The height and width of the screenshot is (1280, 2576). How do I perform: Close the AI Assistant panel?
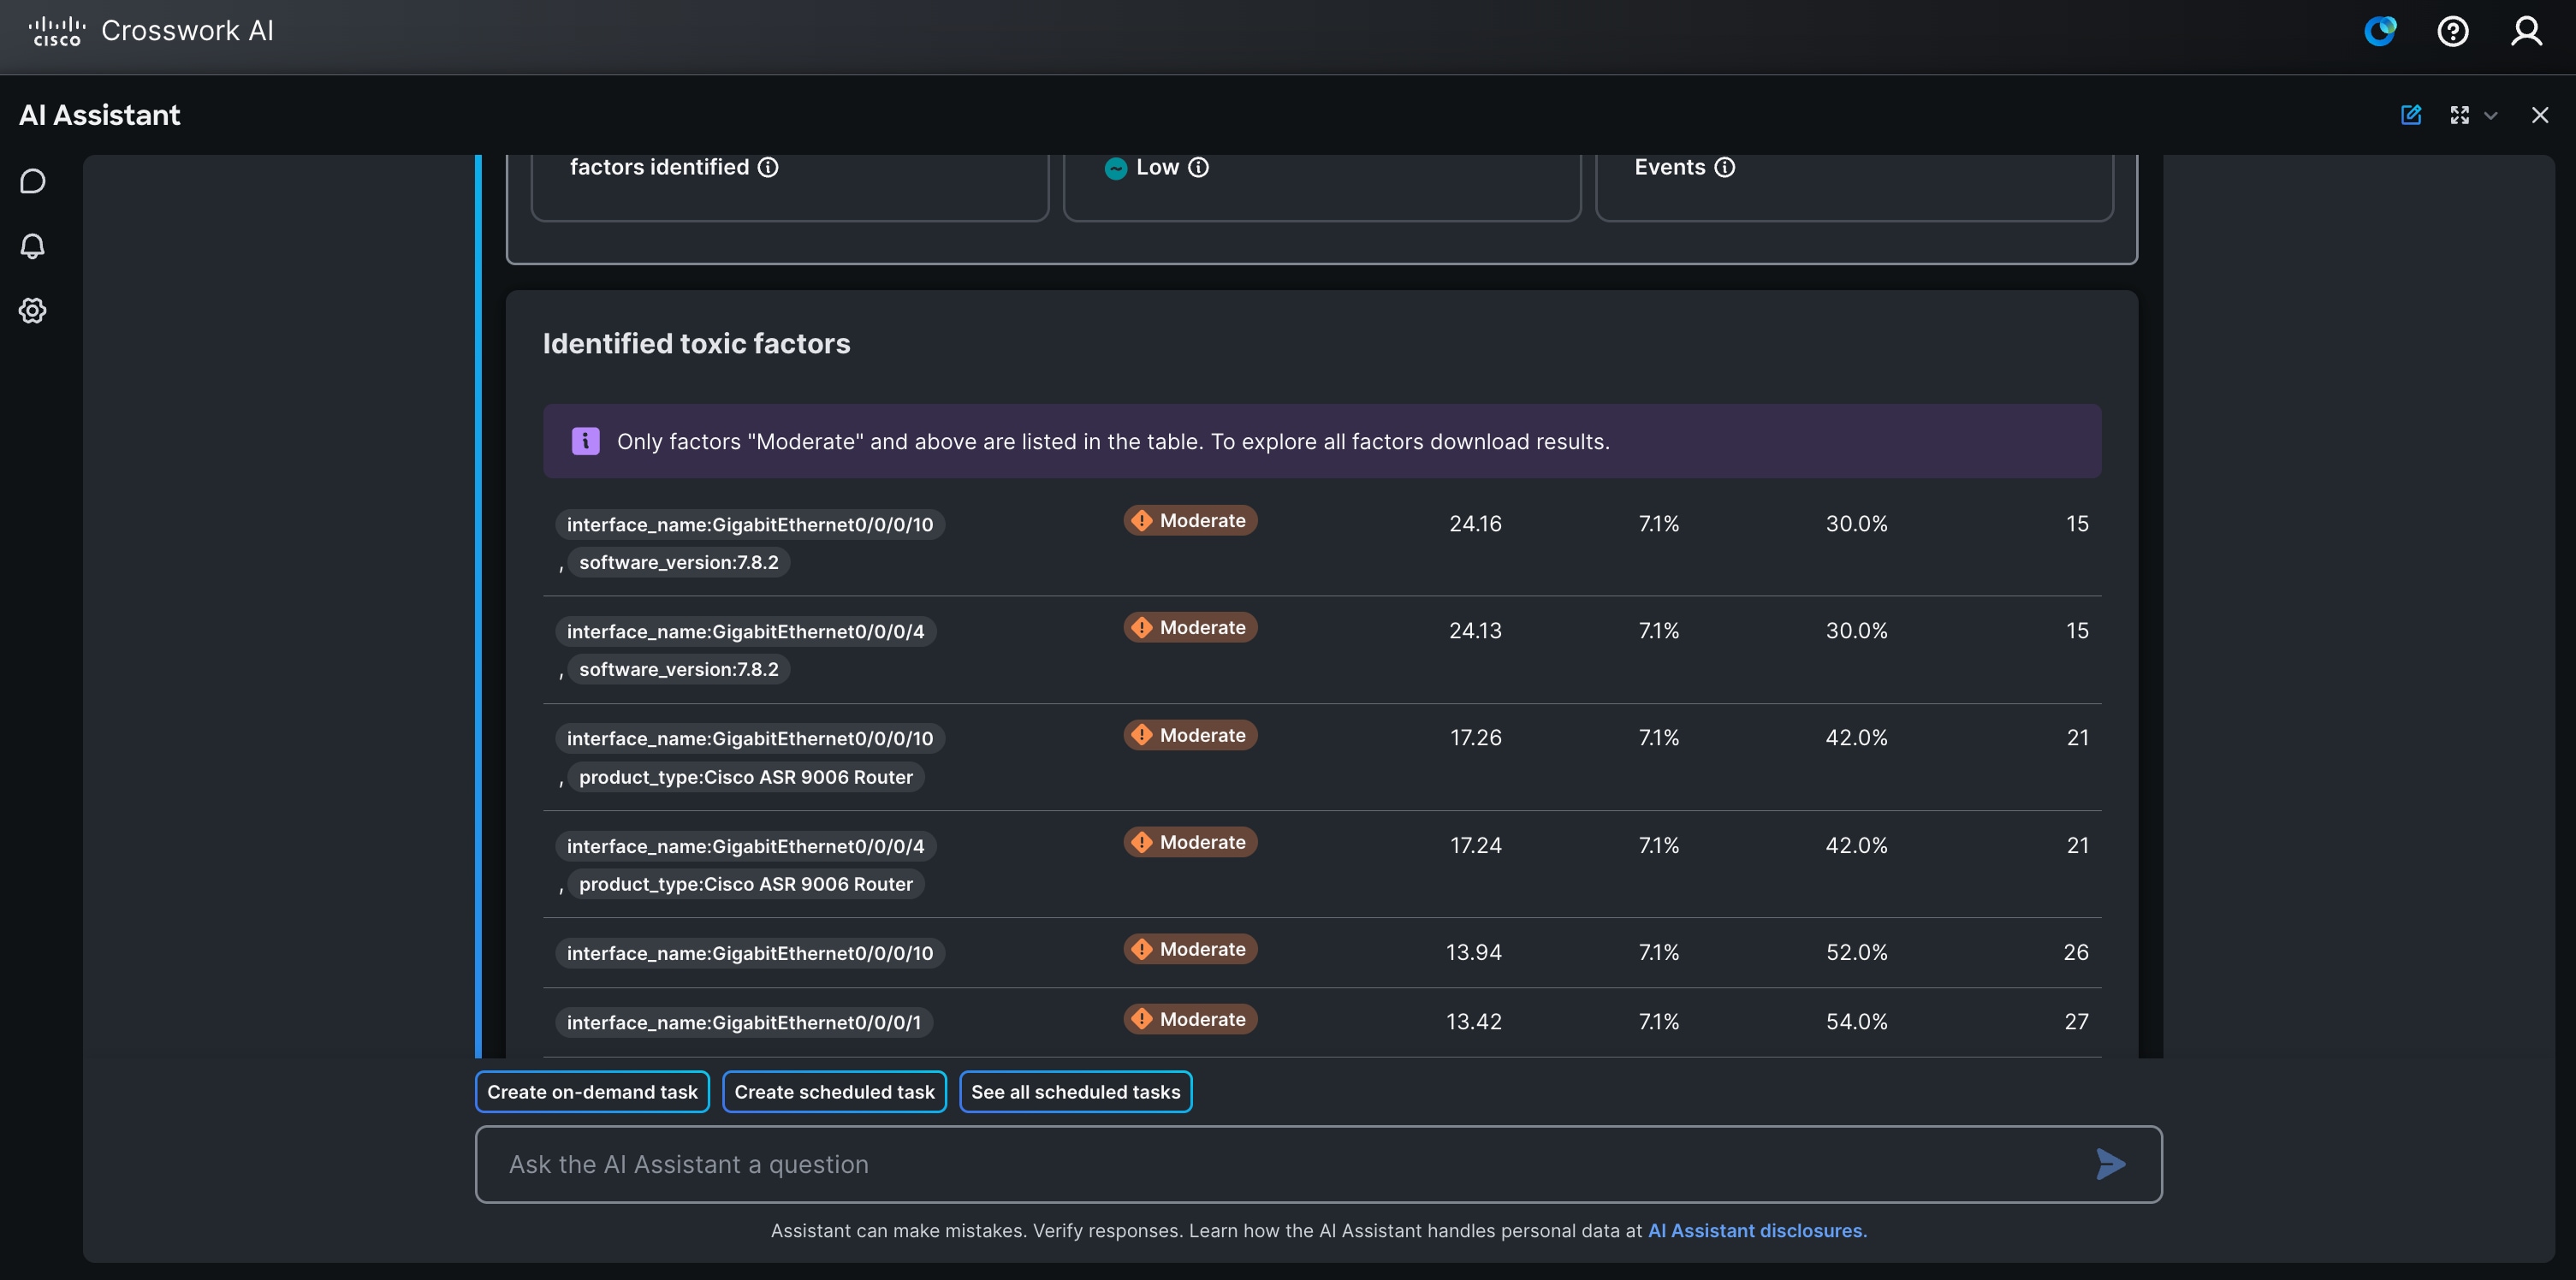coord(2540,115)
